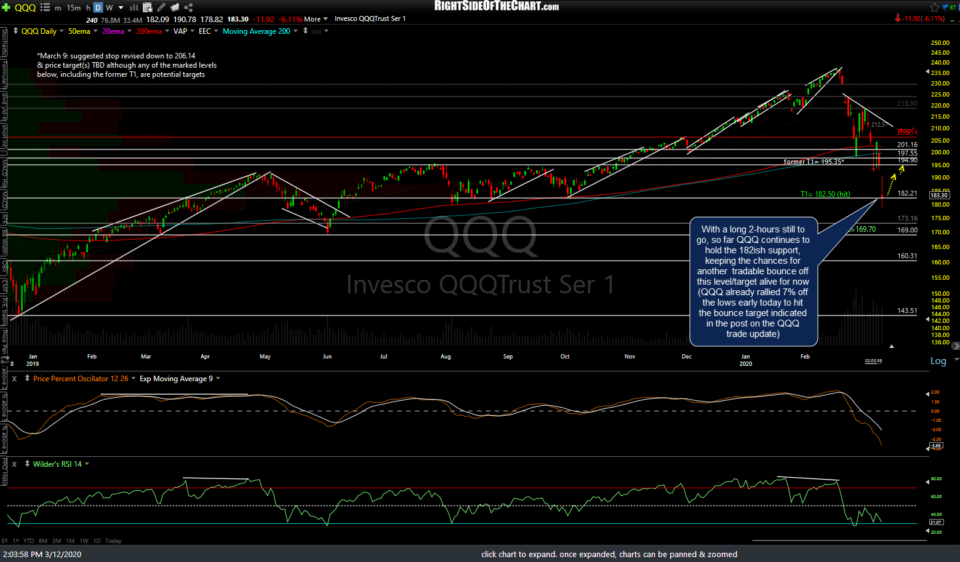Click the favorite star icon at top right
This screenshot has width=960, height=562.
click(x=934, y=7)
